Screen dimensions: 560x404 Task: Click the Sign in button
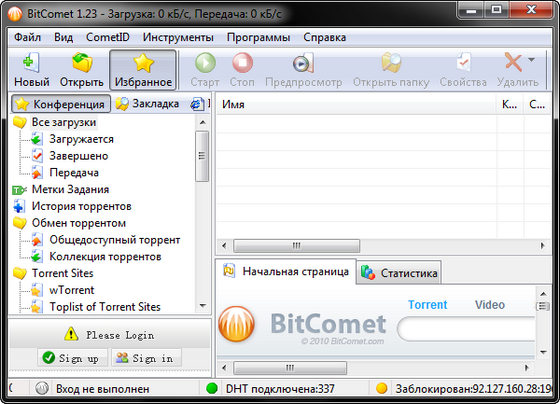pyautogui.click(x=146, y=358)
